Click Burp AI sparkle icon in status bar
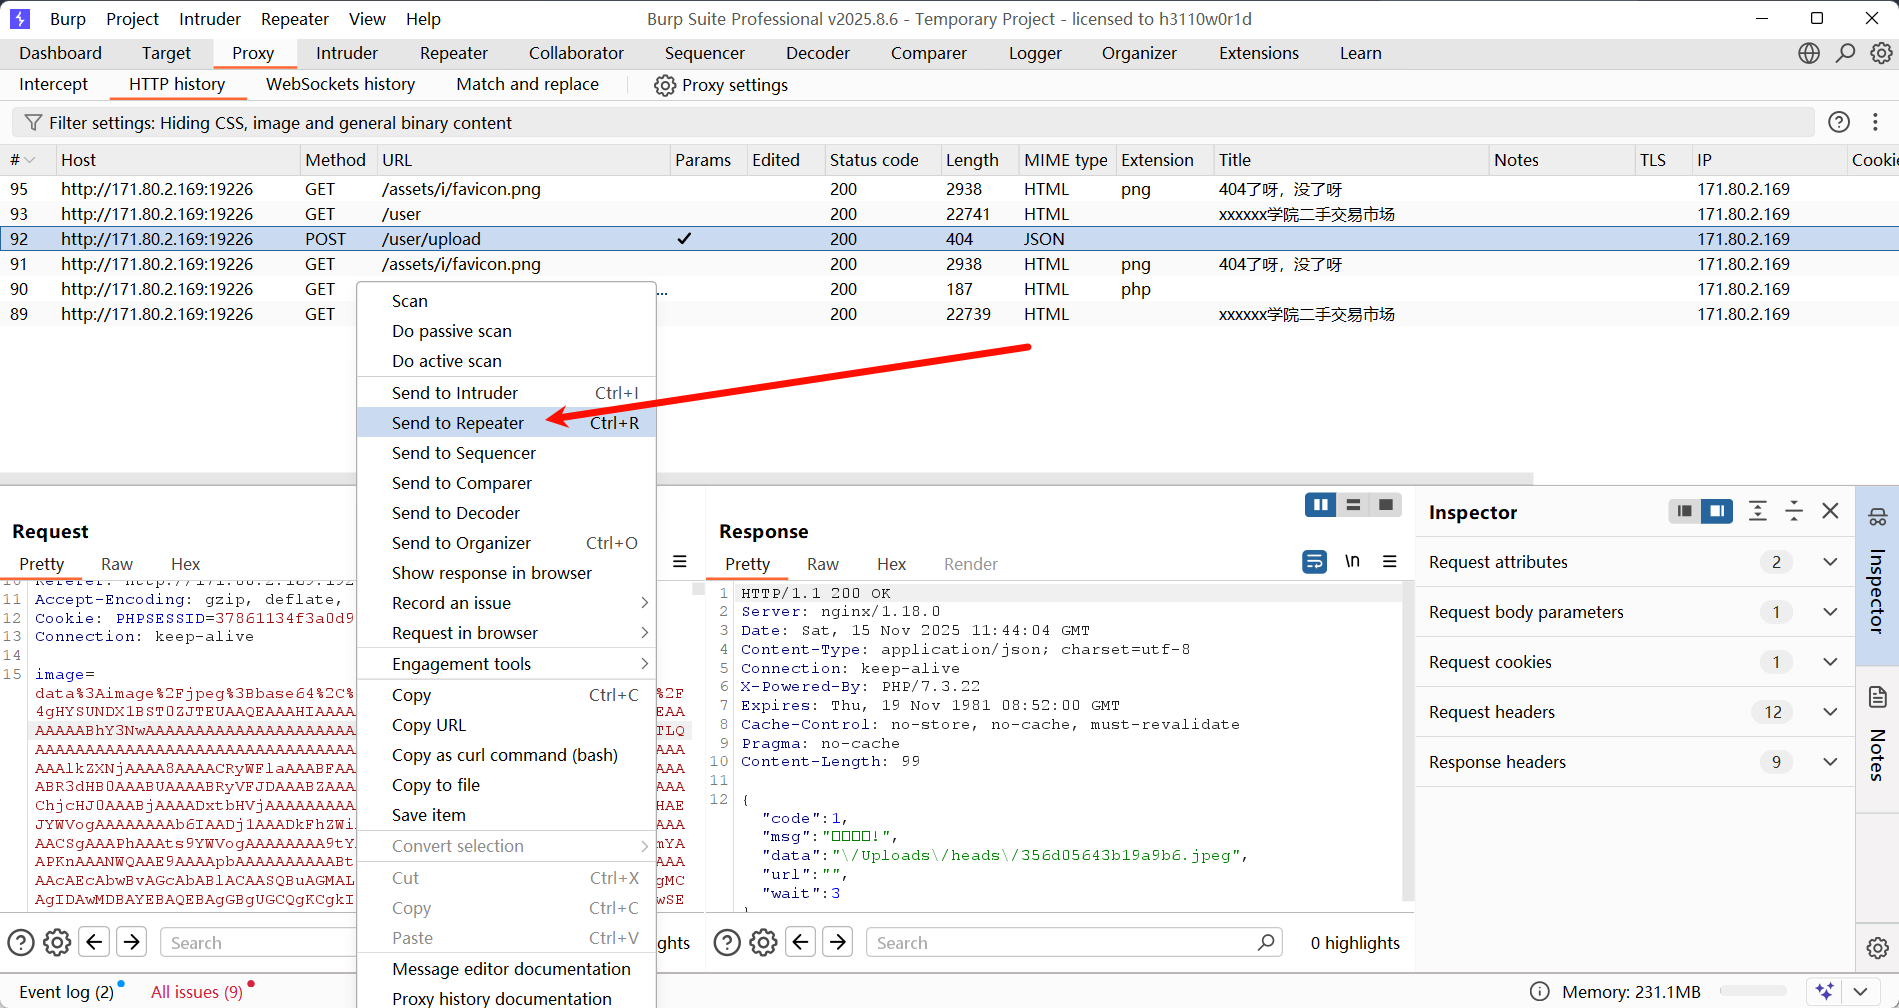This screenshot has height=1008, width=1899. (x=1825, y=991)
